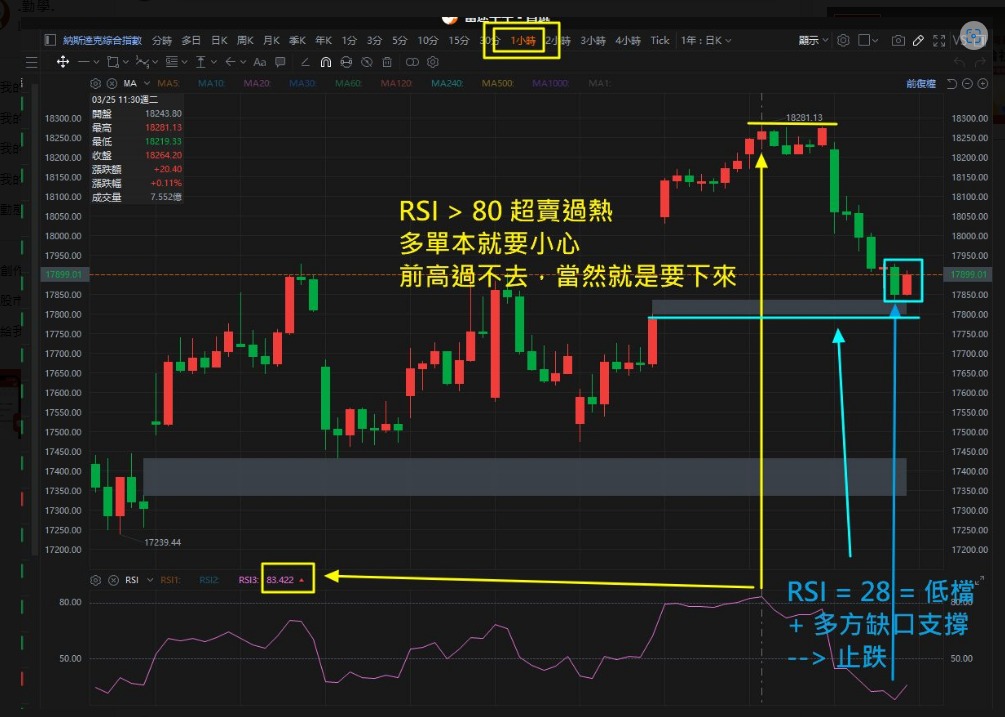Toggle the left sidebar panel icon
This screenshot has height=717, width=1005.
[50, 40]
